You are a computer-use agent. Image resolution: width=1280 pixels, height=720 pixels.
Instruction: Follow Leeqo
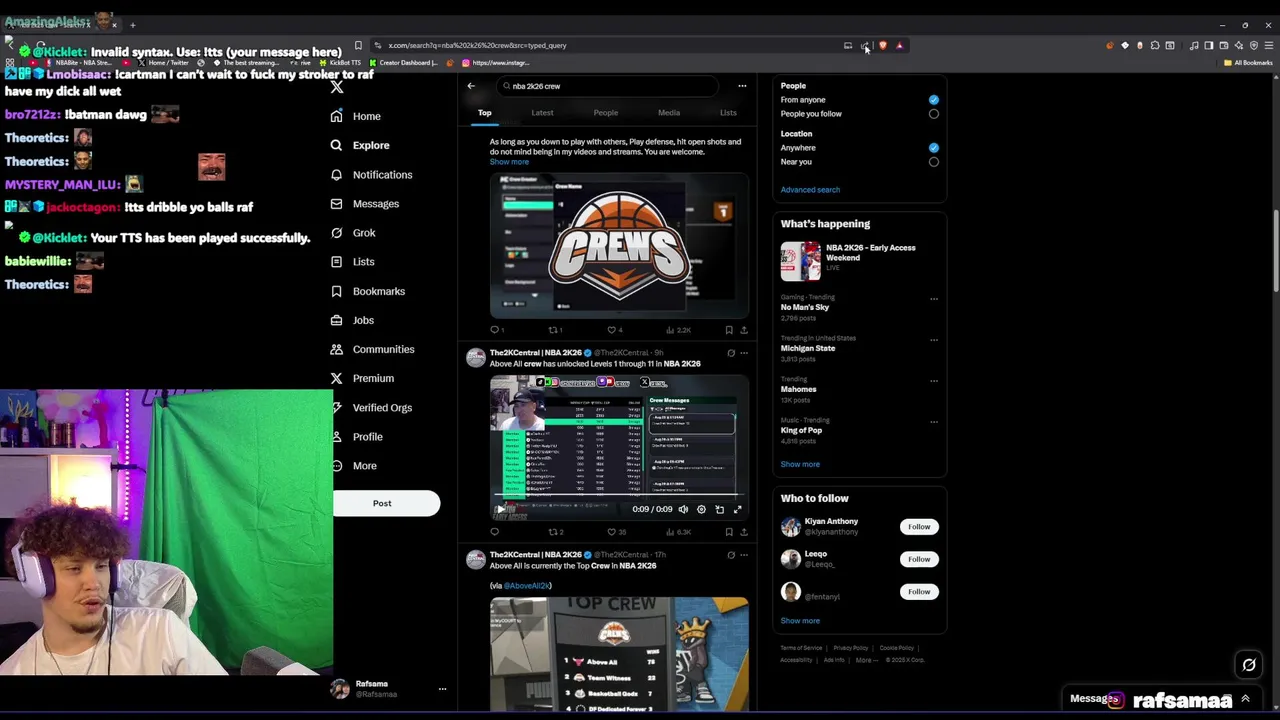pos(919,559)
